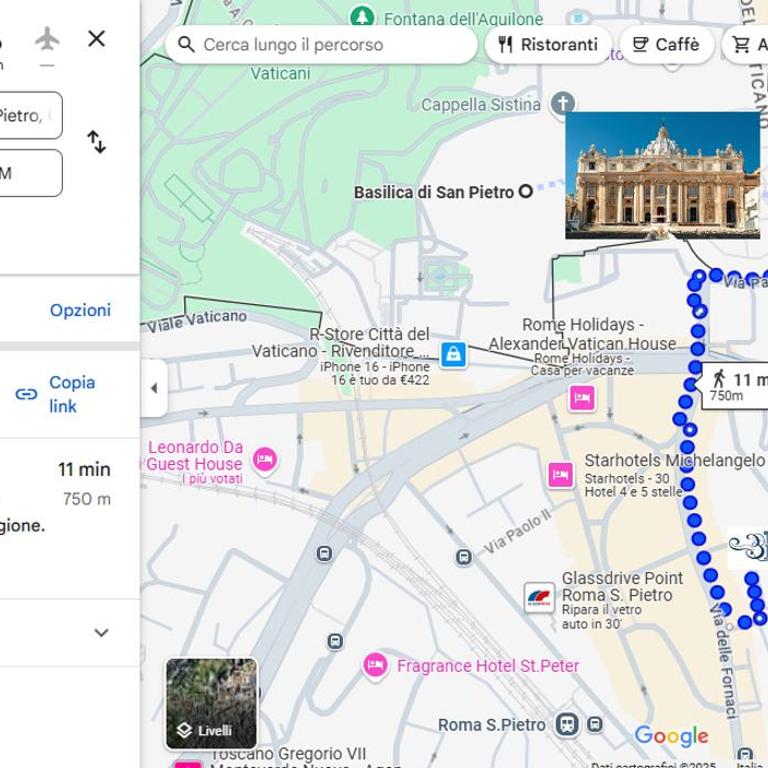Open Basilica di San Pietro photo
768x768 pixels.
[x=662, y=175]
